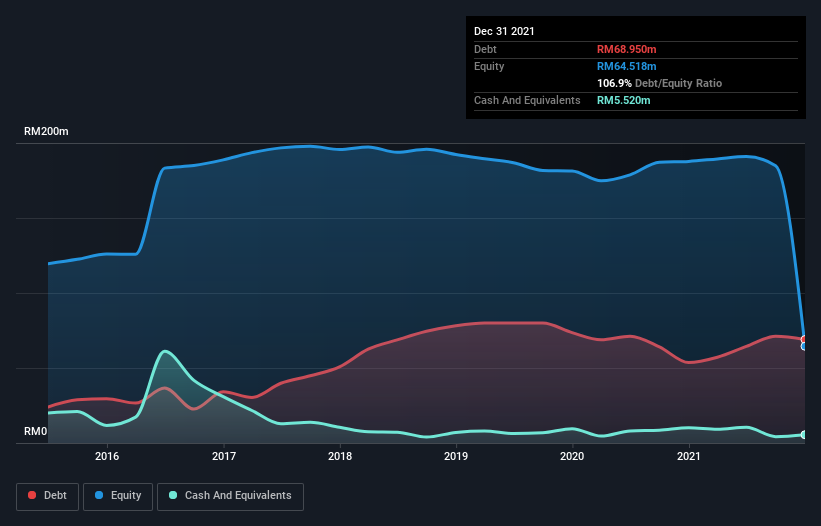
Task: Select the 2021 x-axis label
Action: click(689, 456)
